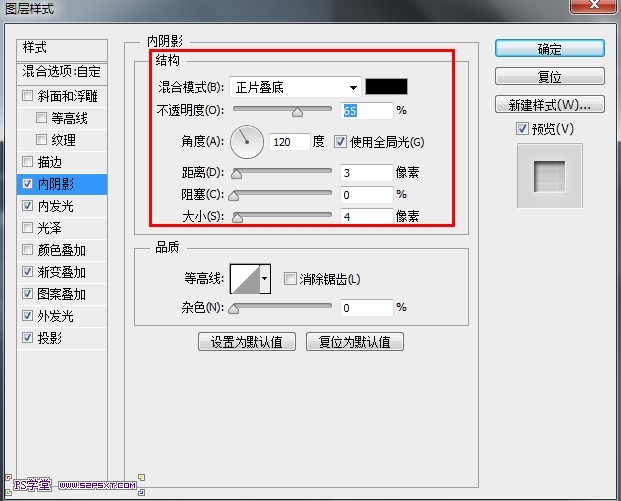Select the 内发光 style entry
Viewport: 621px width, 501px height.
pyautogui.click(x=55, y=206)
